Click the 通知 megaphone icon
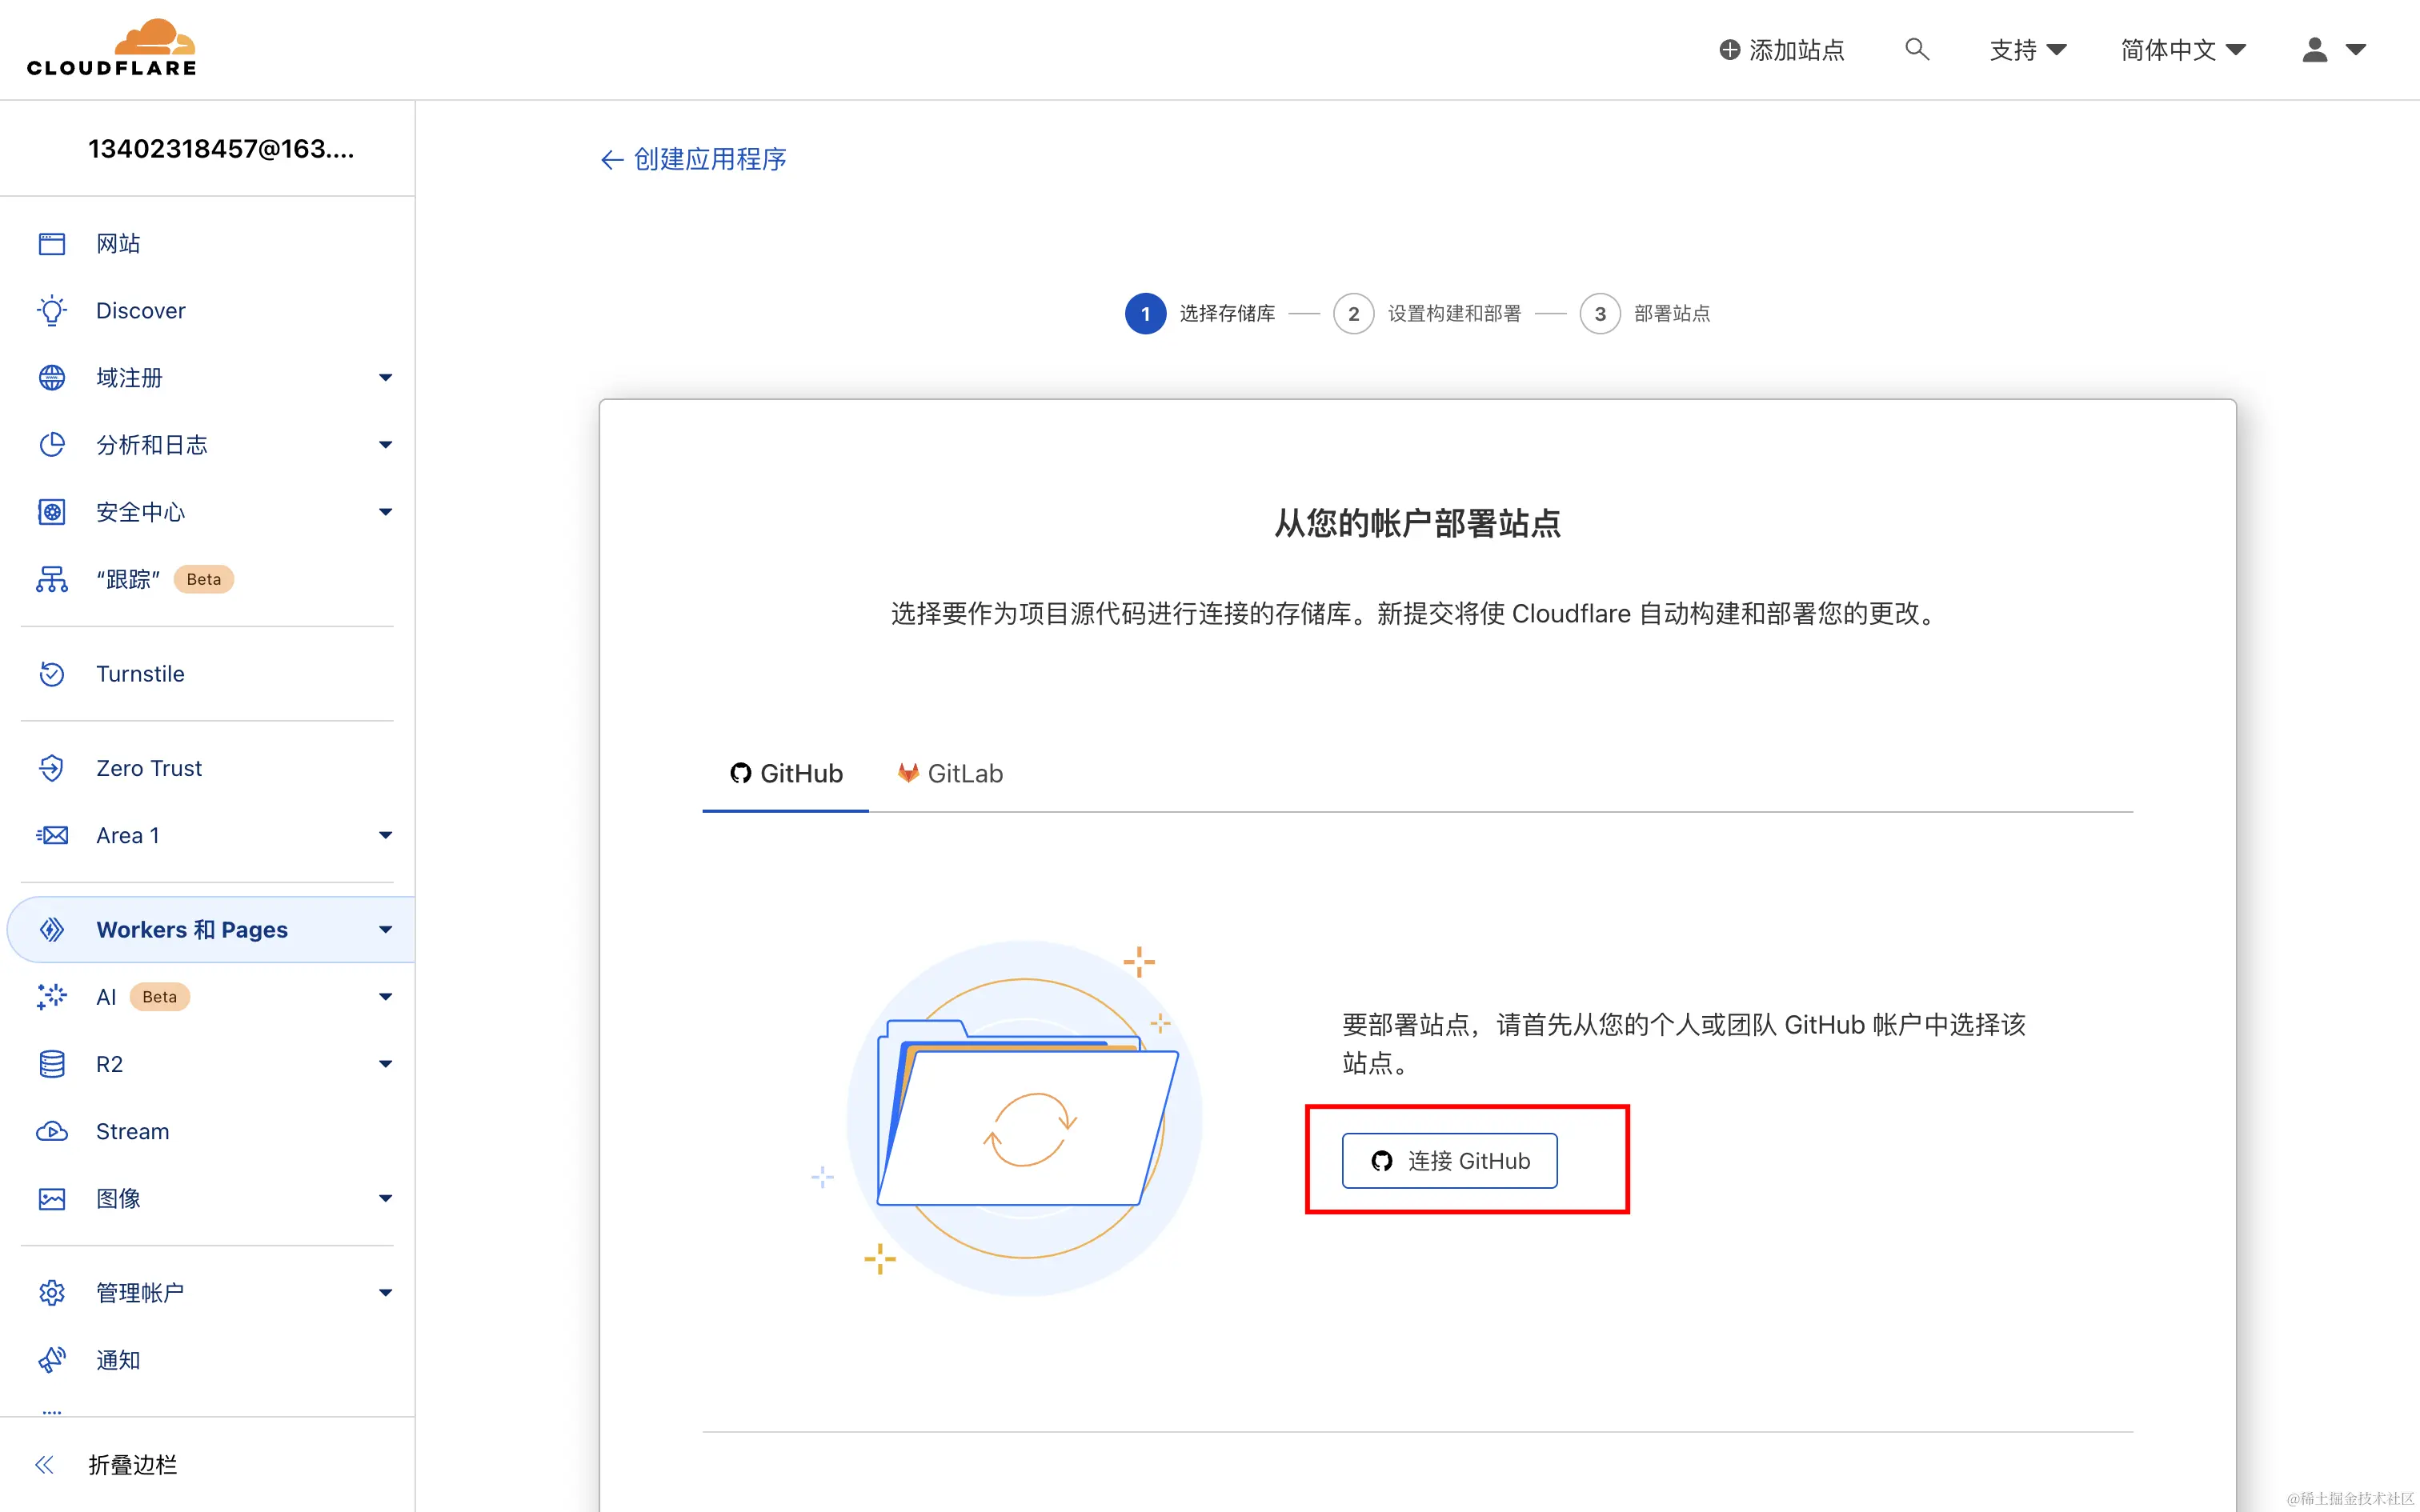 (52, 1360)
